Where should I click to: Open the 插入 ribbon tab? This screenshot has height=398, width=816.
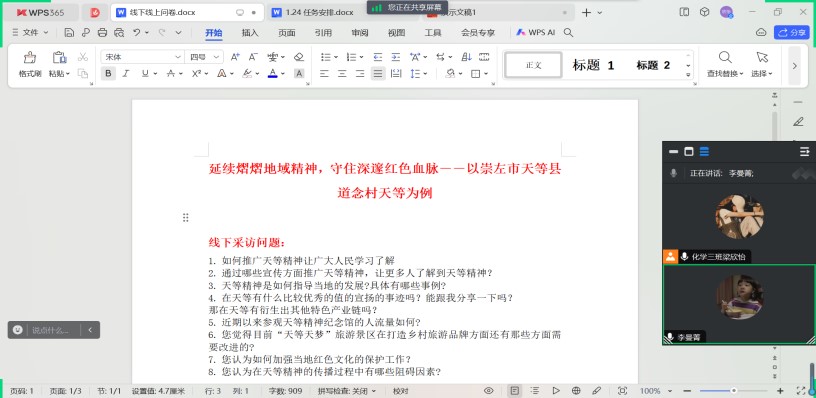click(250, 32)
